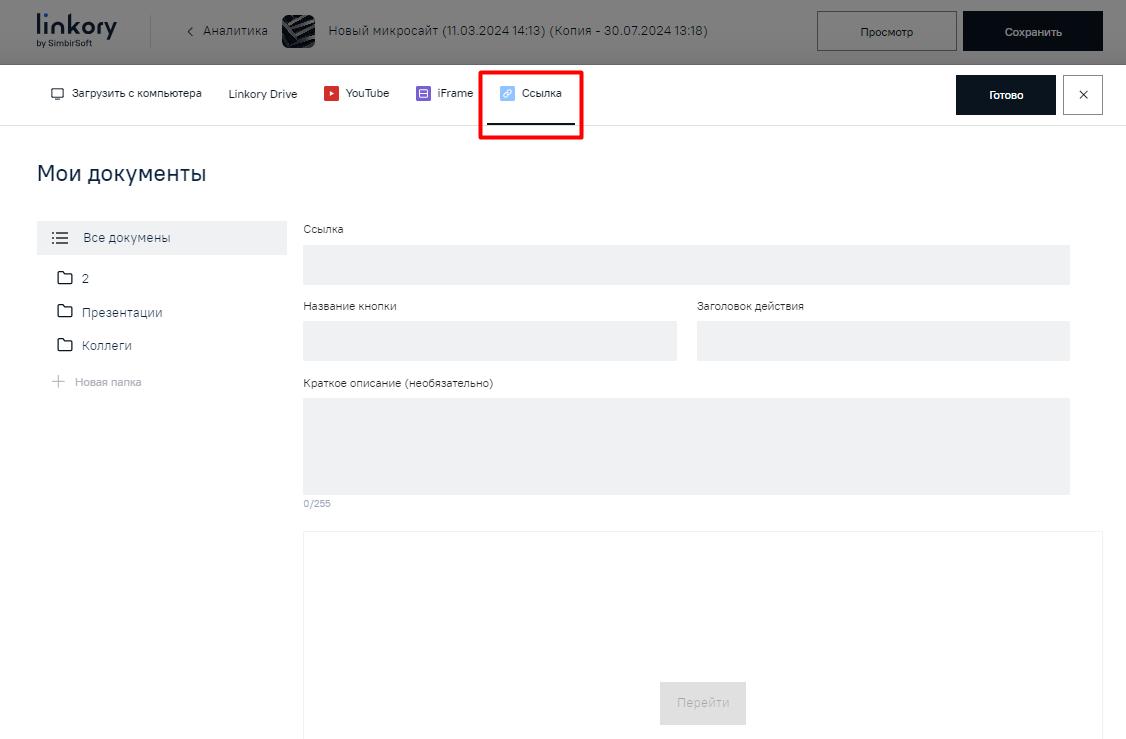Go back using the Аналитика chevron
The image size is (1126, 739).
[190, 32]
